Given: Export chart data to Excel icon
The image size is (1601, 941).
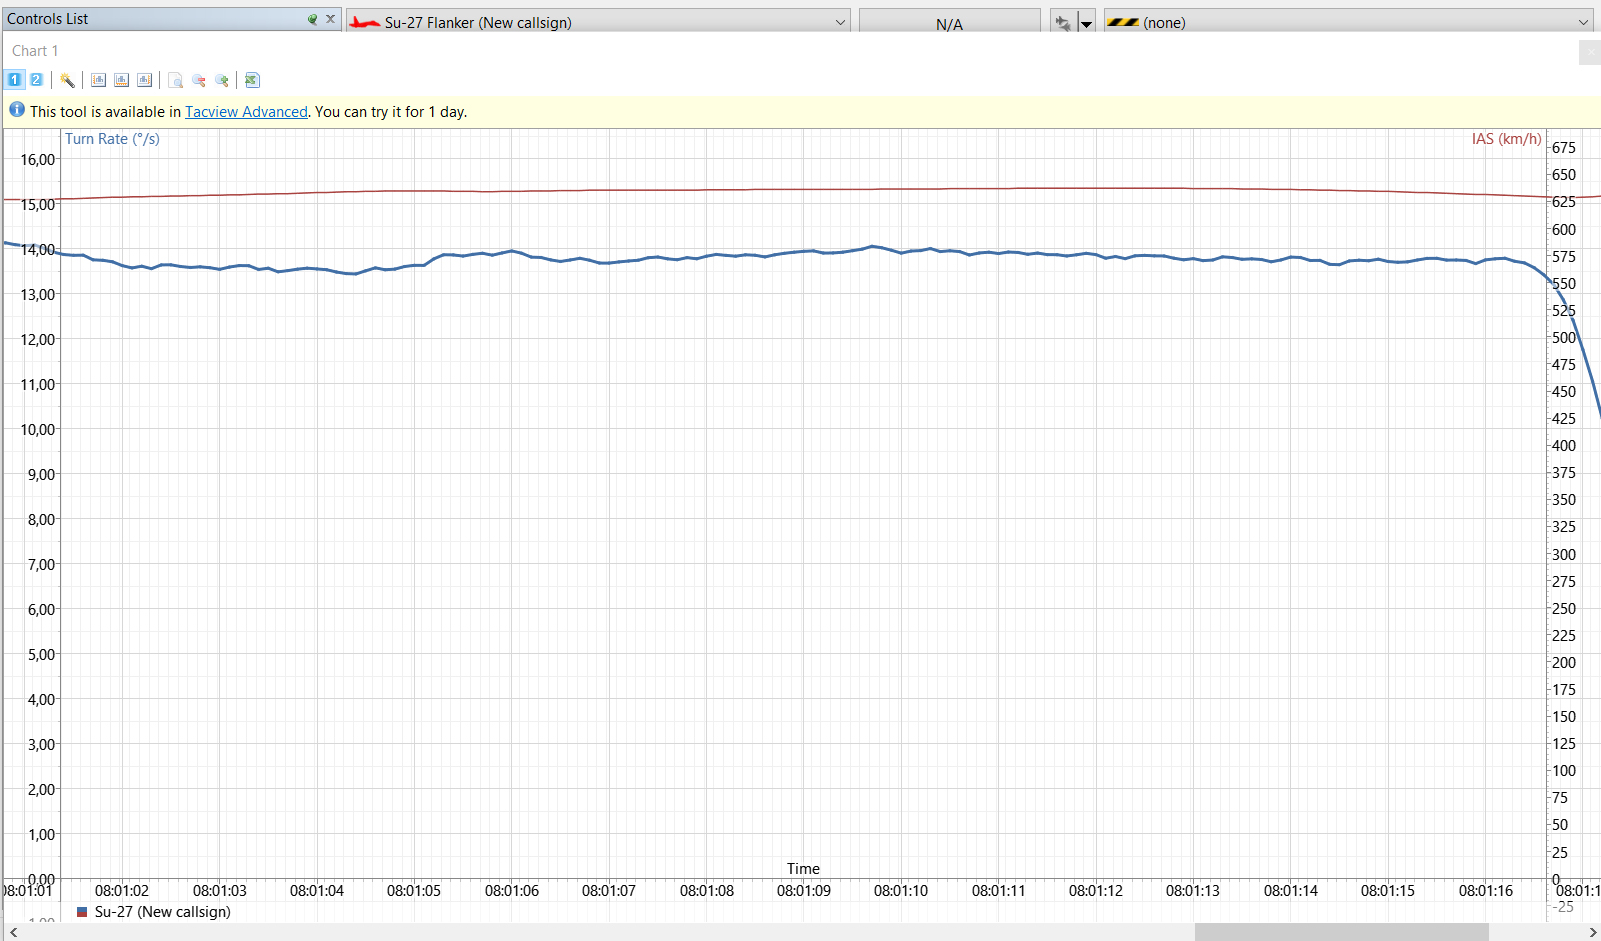Looking at the screenshot, I should coord(253,80).
